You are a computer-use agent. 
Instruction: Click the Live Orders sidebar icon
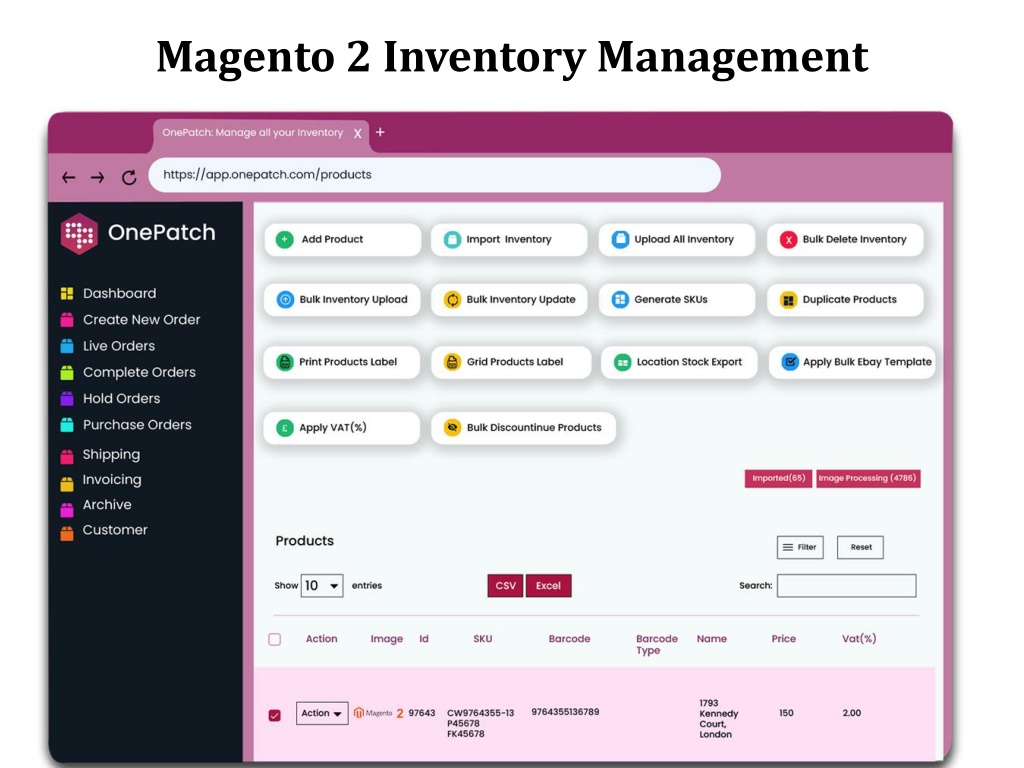click(x=67, y=345)
